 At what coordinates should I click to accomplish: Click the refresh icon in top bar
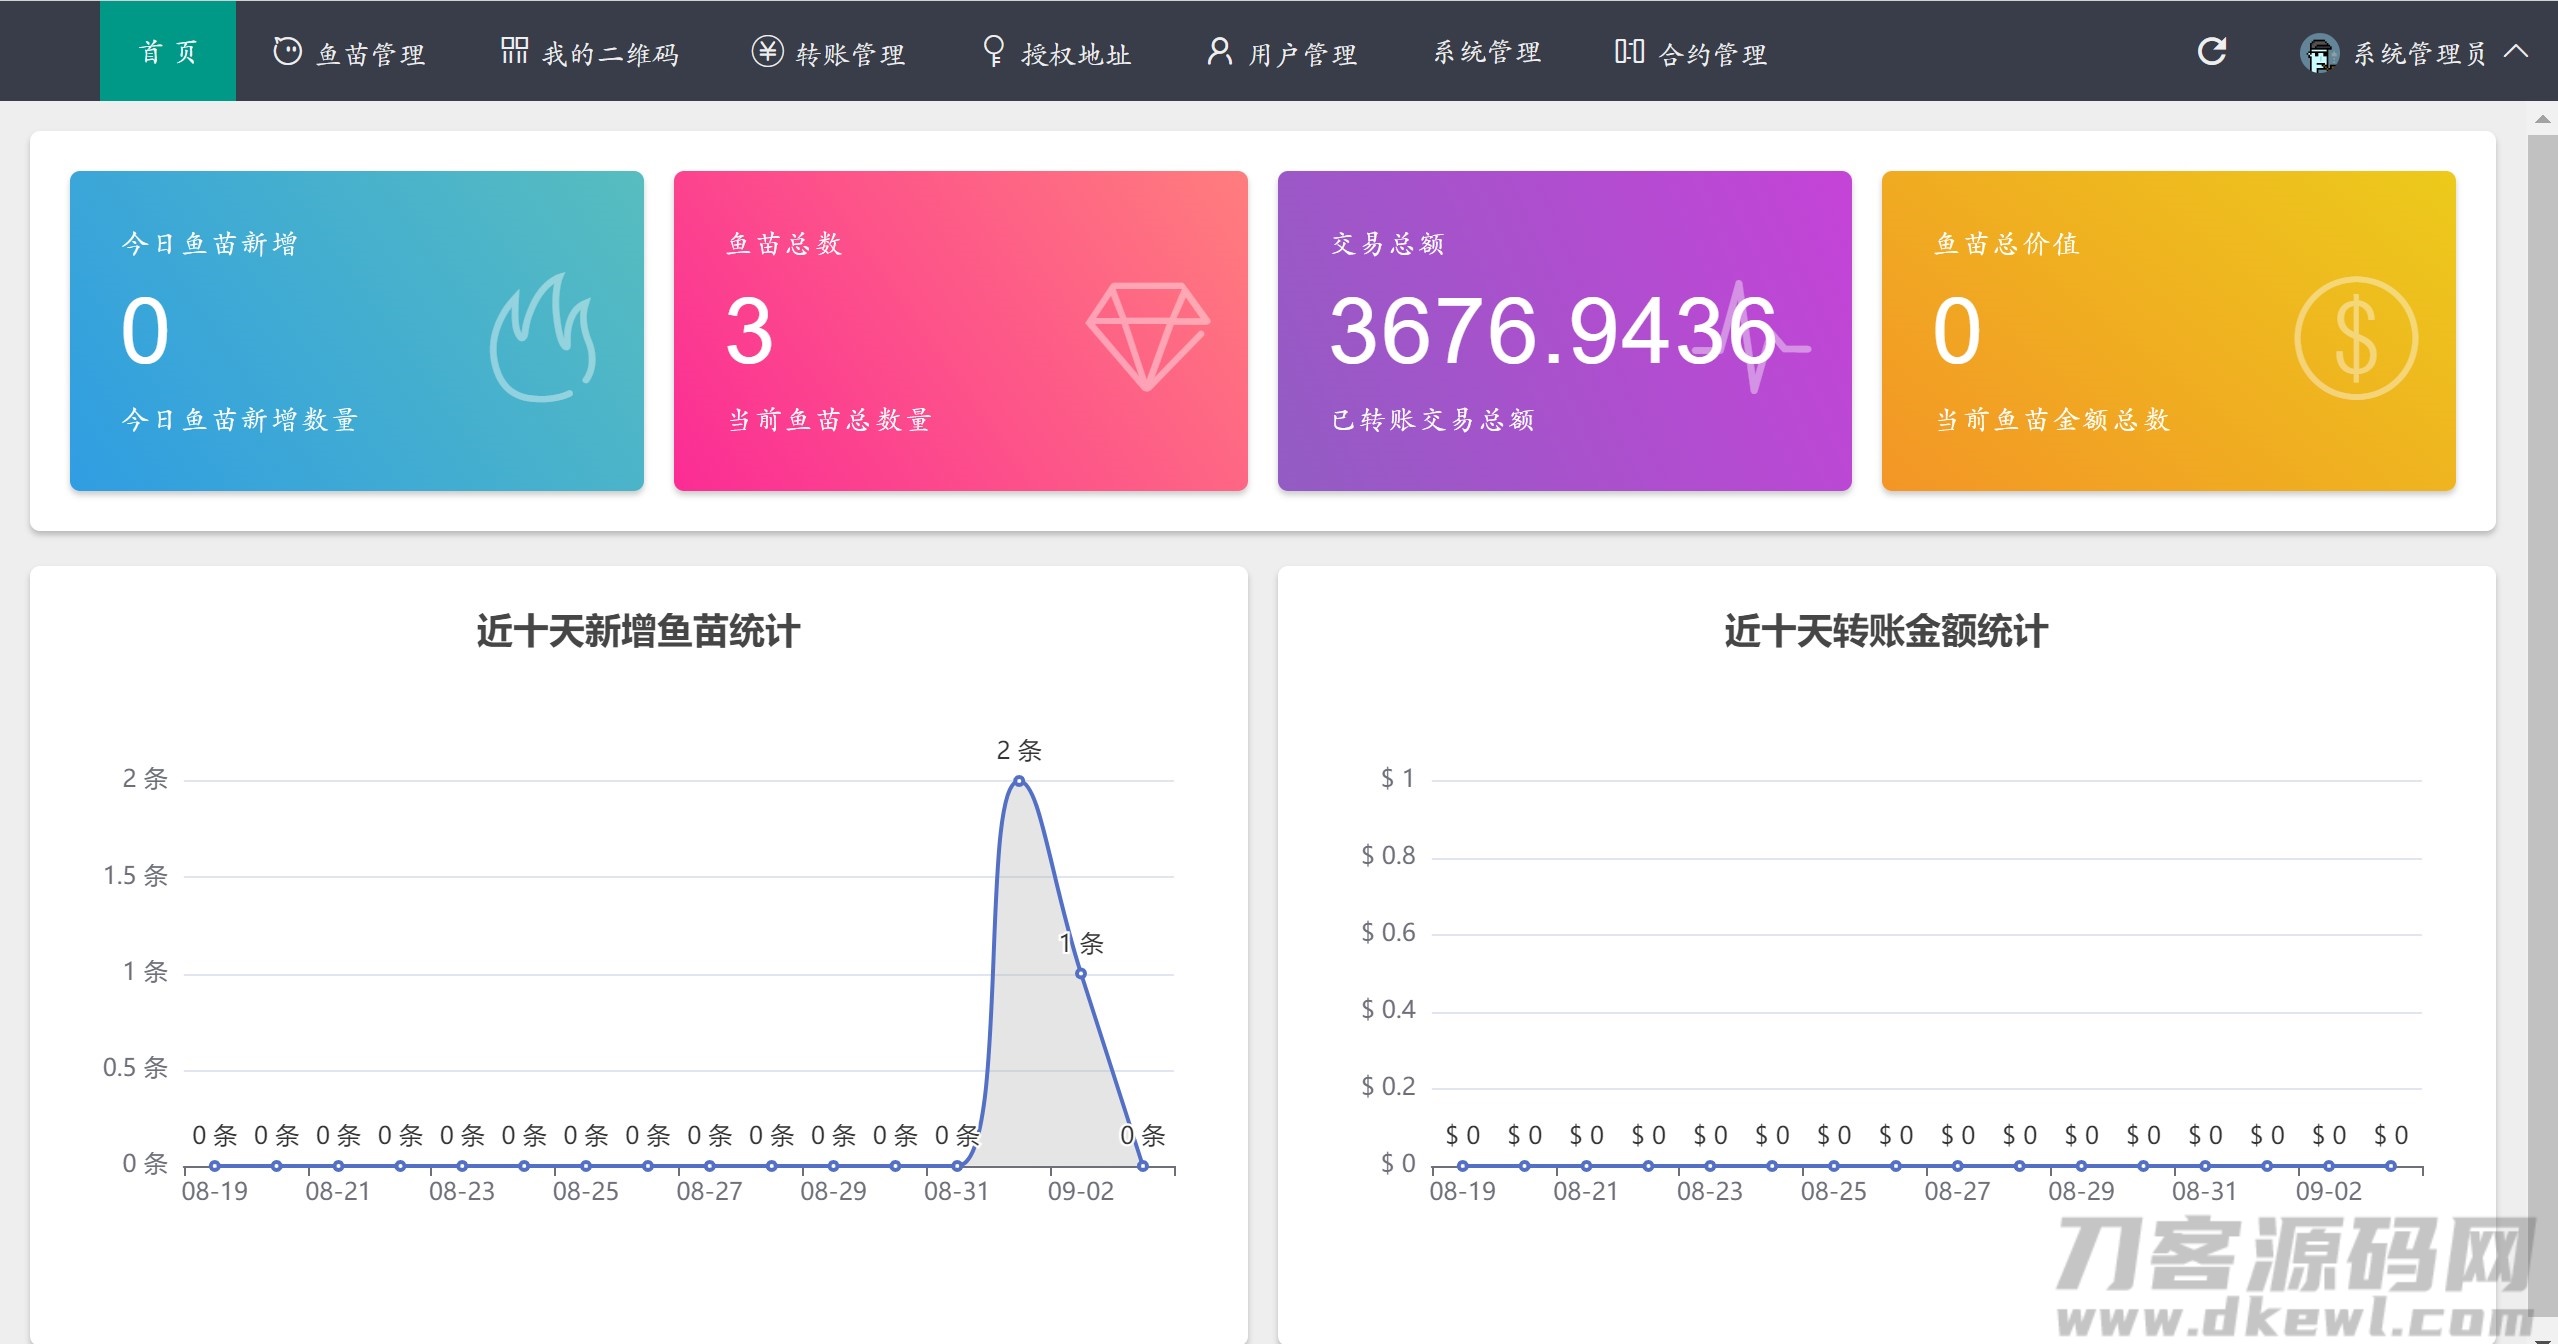(2211, 52)
